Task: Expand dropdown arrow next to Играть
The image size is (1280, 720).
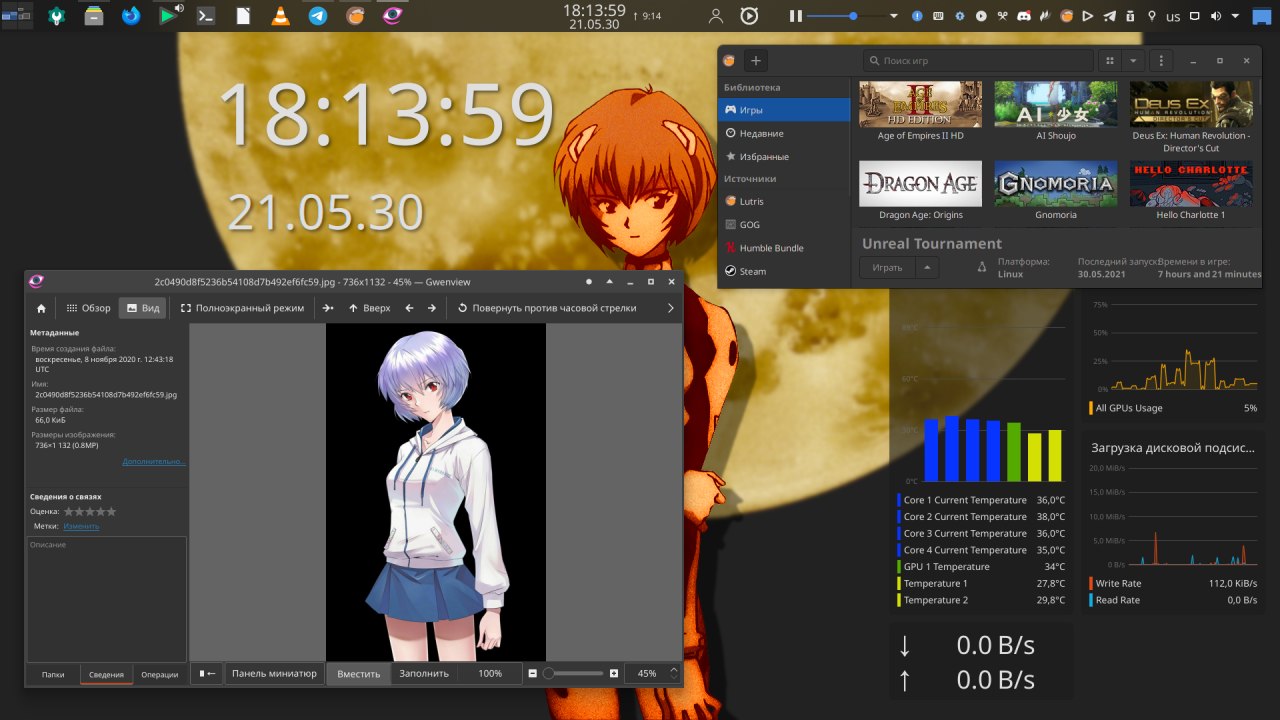Action: pos(927,267)
